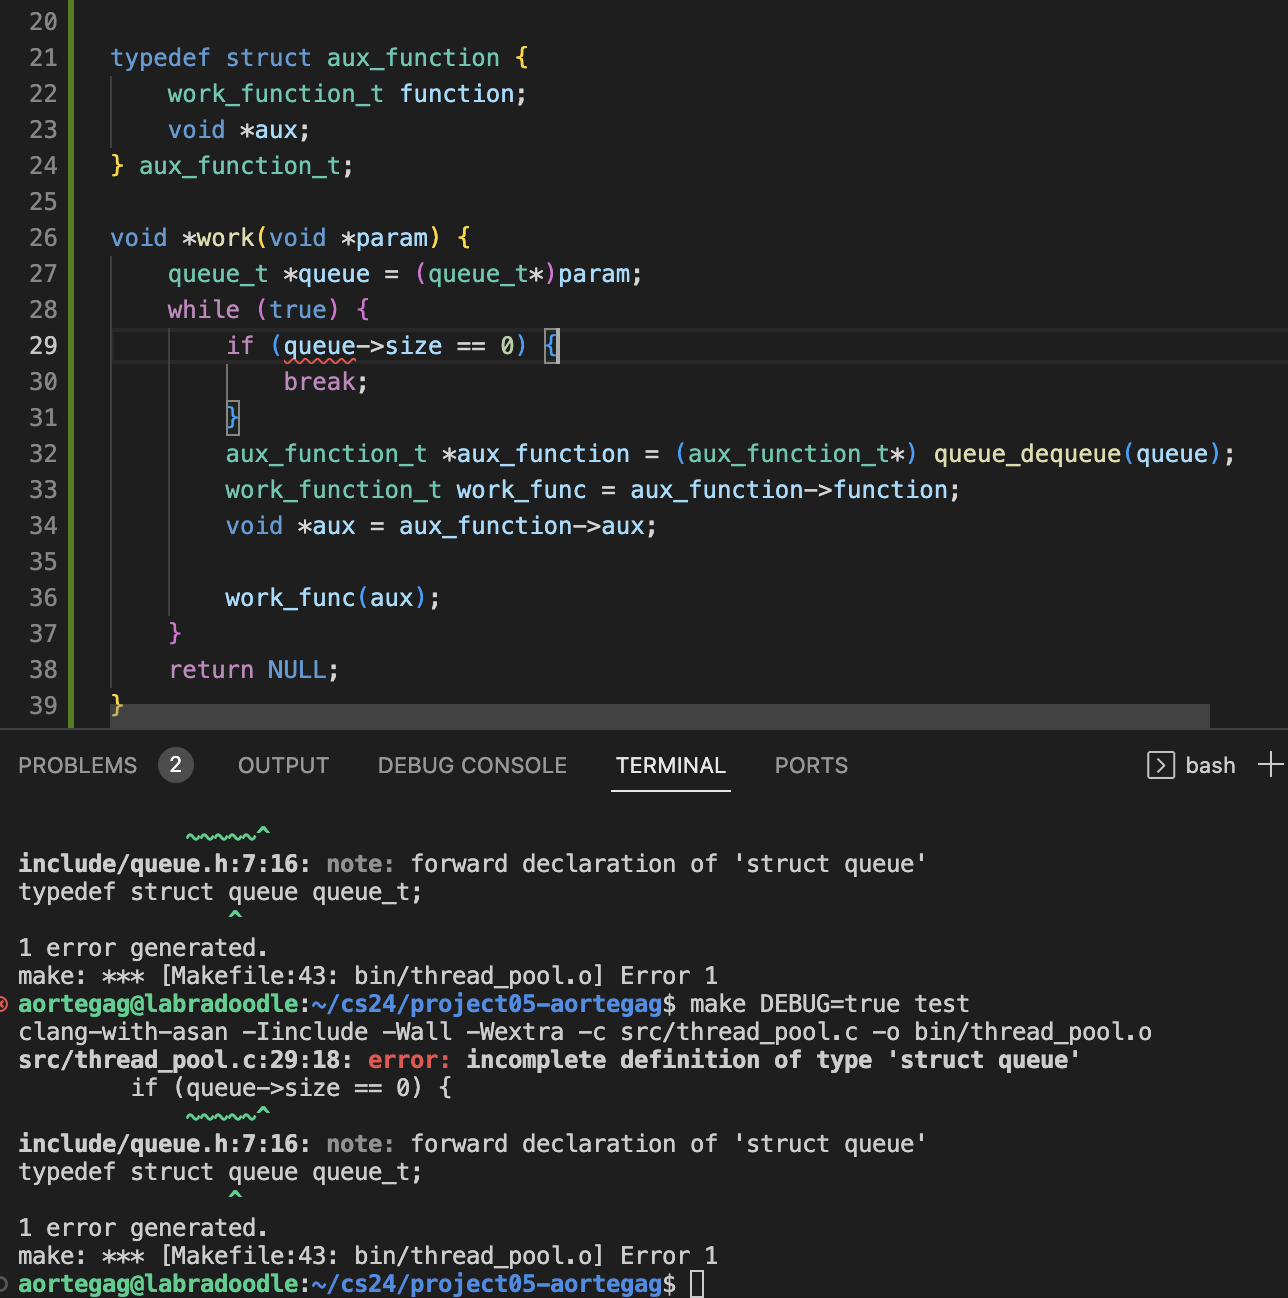Screen dimensions: 1288x1298
Task: Click the red-underlined queue on line 29
Action: tap(319, 346)
